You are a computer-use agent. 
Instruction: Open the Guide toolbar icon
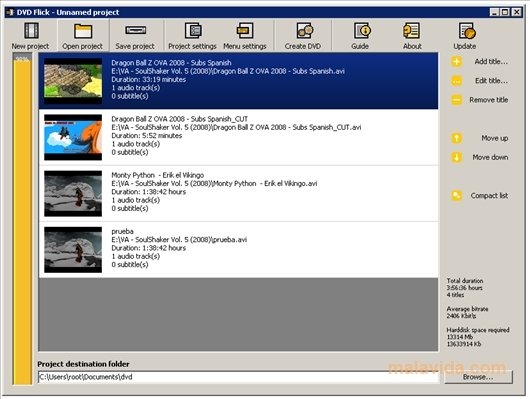(362, 30)
